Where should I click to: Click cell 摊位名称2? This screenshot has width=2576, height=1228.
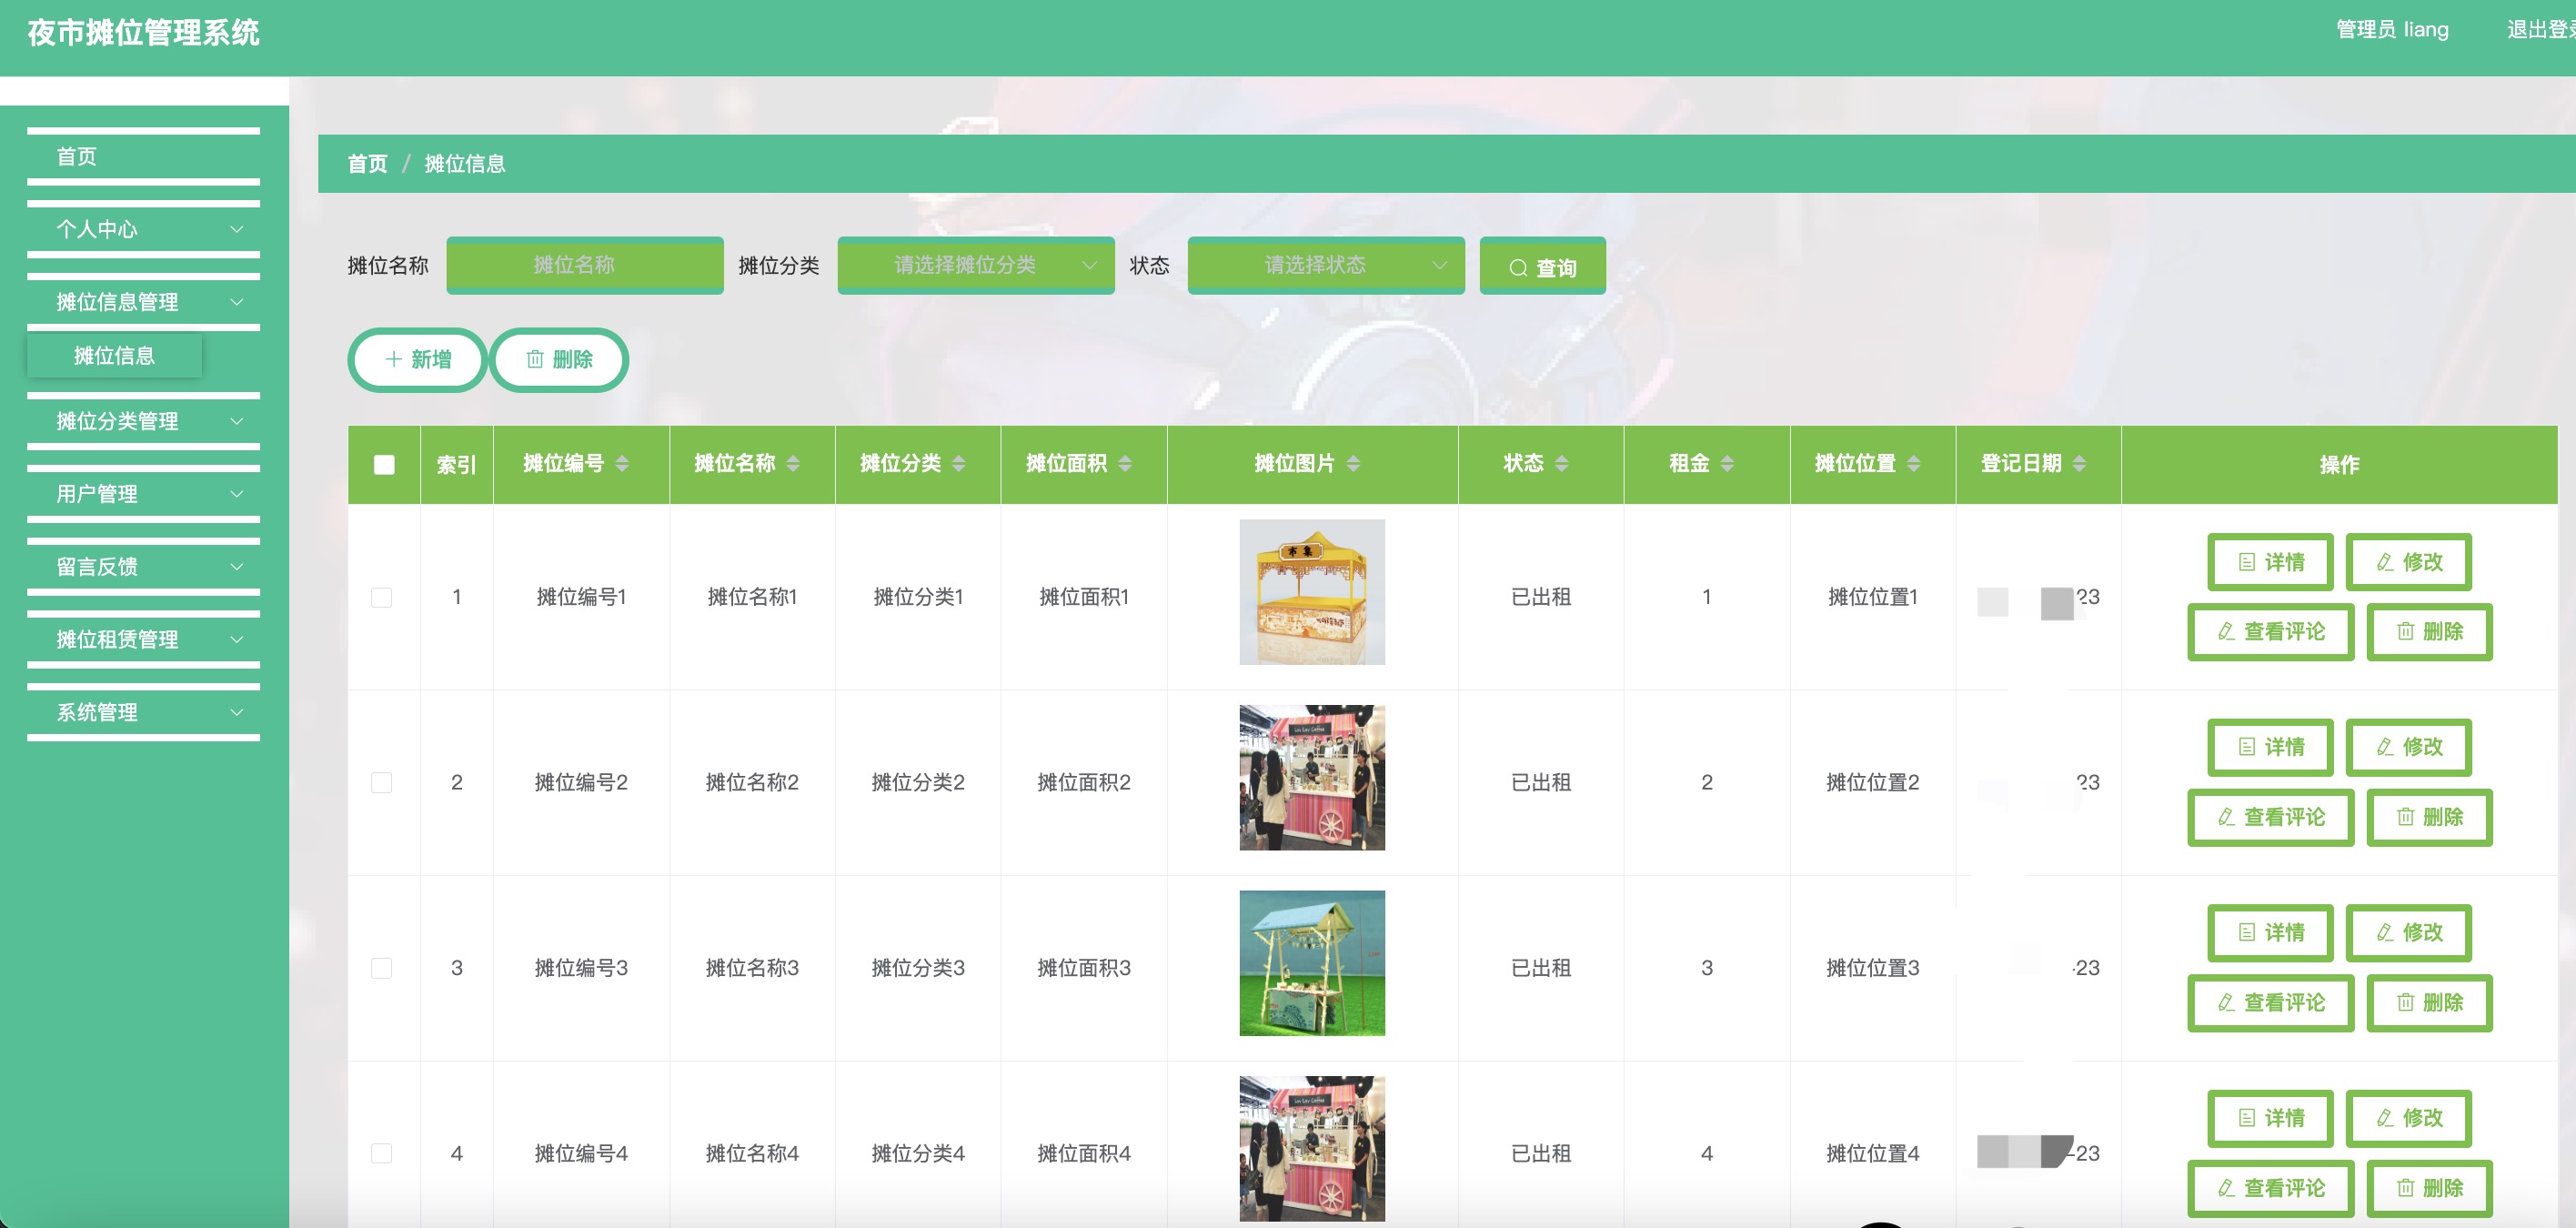pyautogui.click(x=752, y=782)
